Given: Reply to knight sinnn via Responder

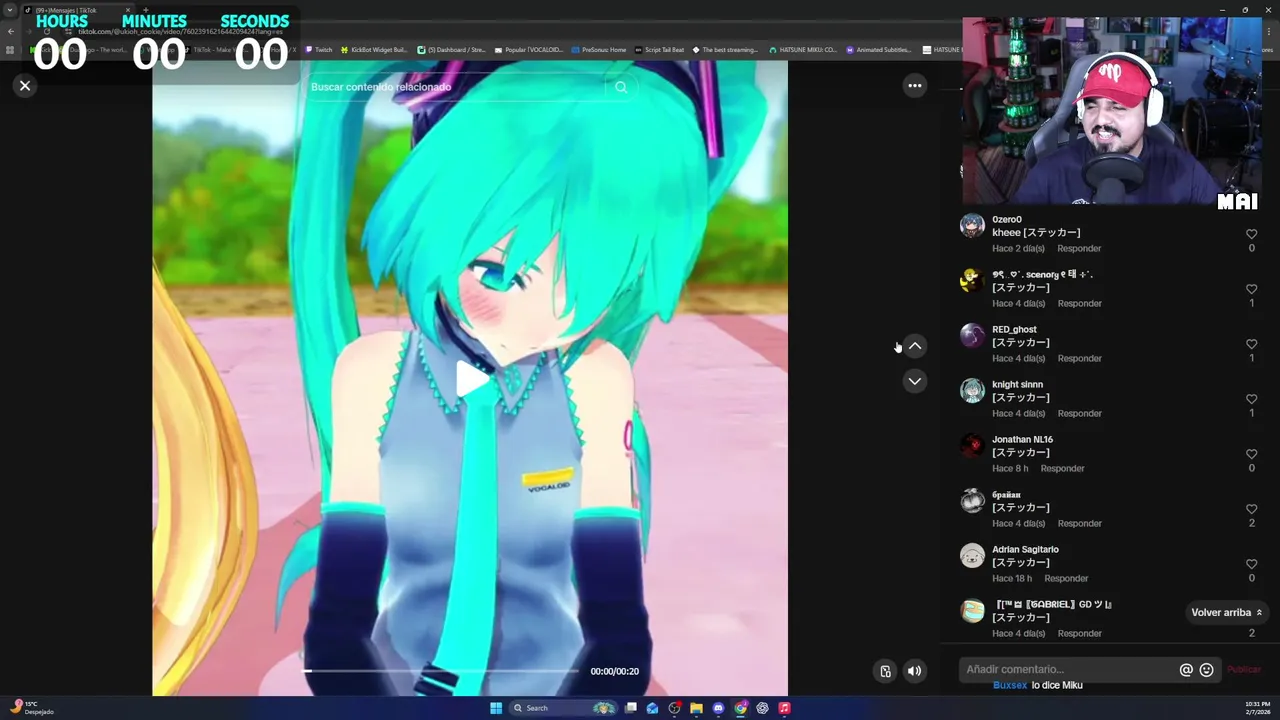Looking at the screenshot, I should 1079,413.
